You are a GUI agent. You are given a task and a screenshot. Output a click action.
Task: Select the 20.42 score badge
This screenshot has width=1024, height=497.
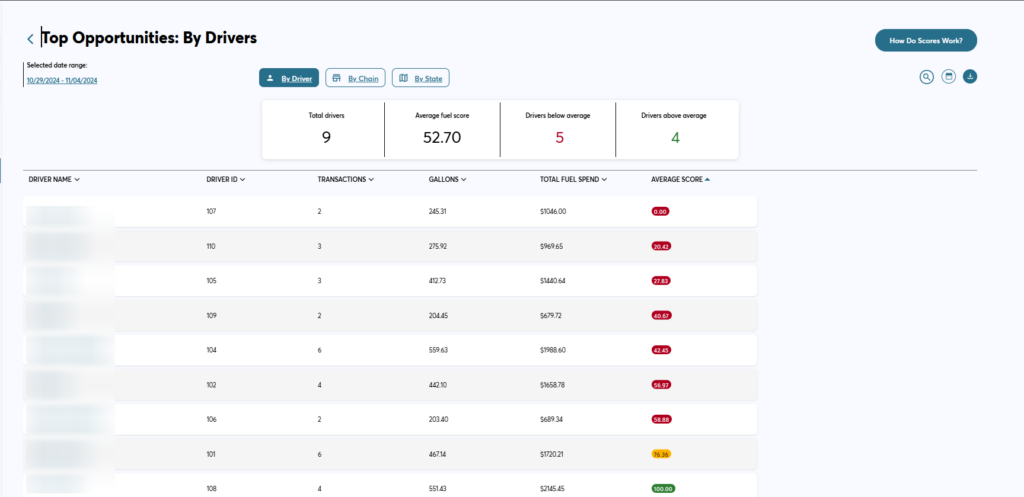(662, 246)
